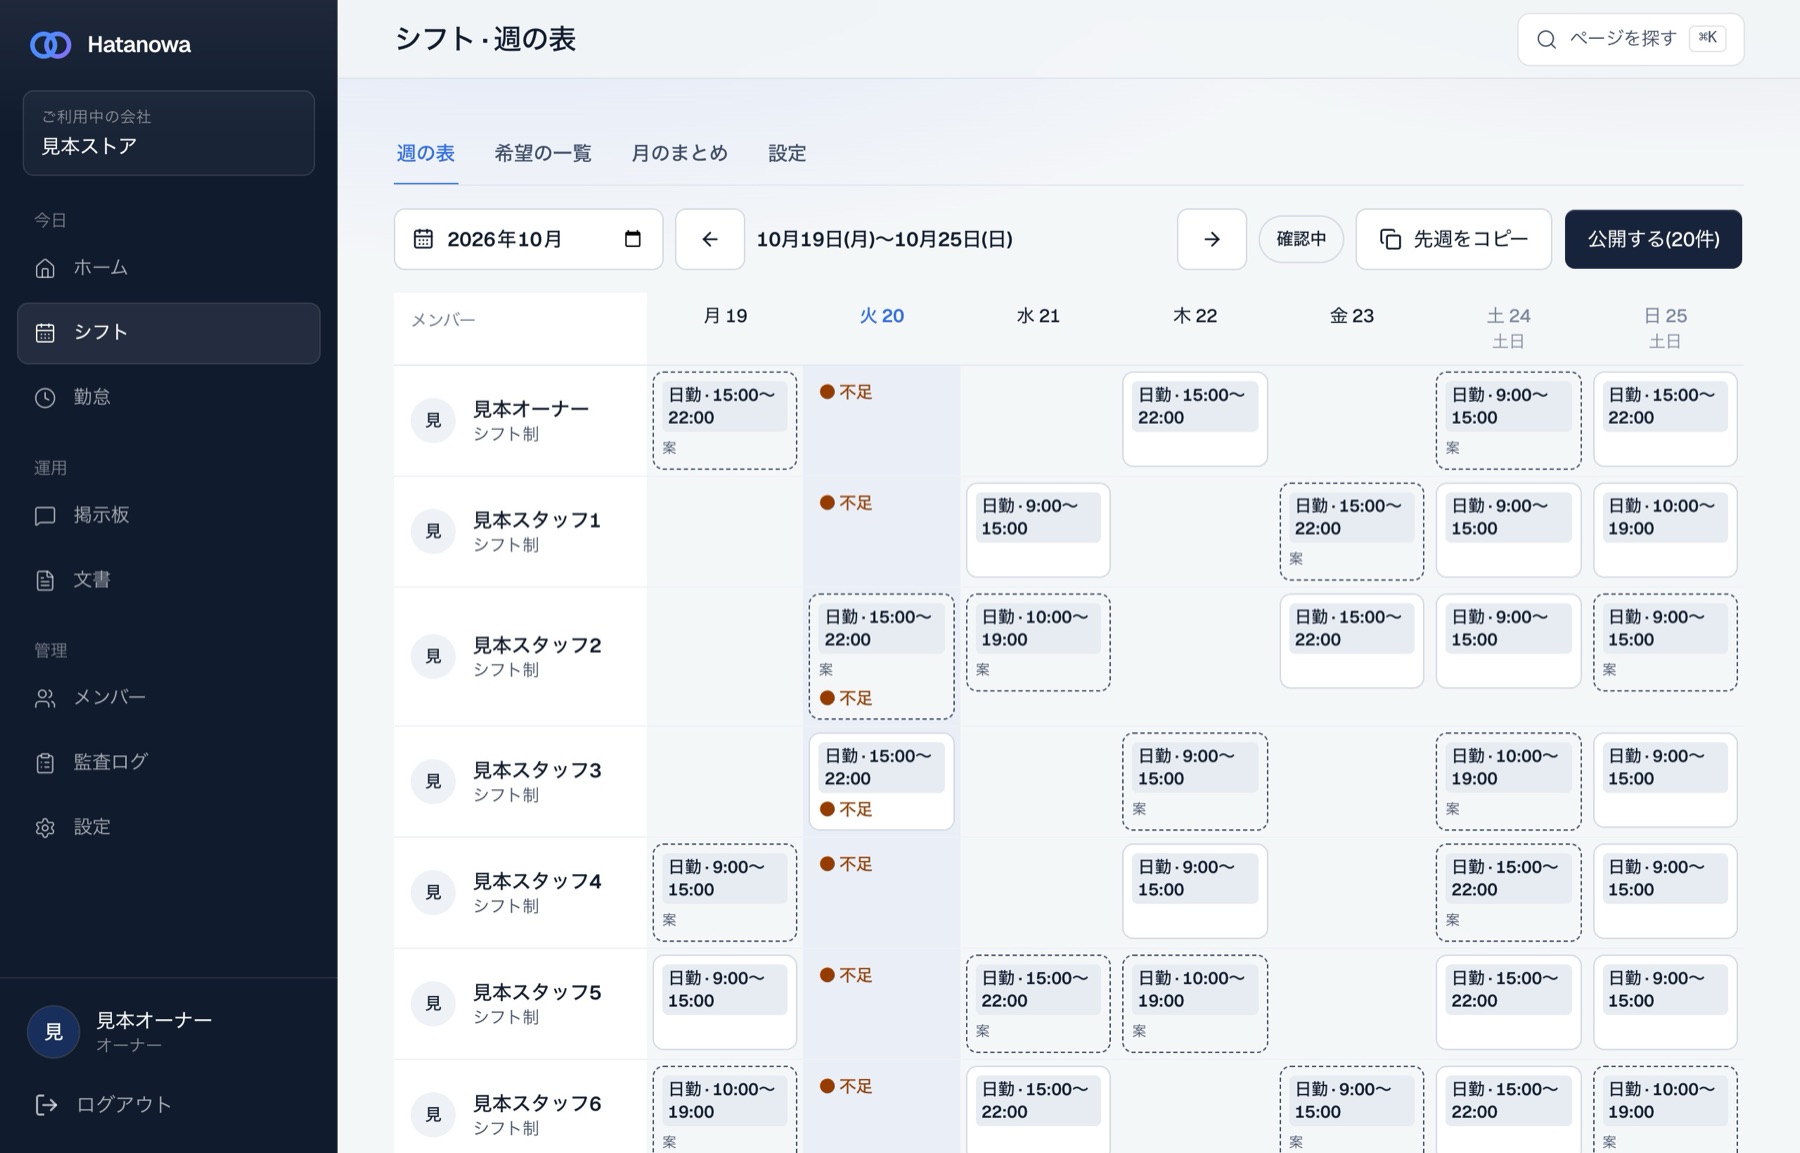The width and height of the screenshot is (1800, 1153).
Task: Select the 週の表 tab
Action: [x=426, y=154]
